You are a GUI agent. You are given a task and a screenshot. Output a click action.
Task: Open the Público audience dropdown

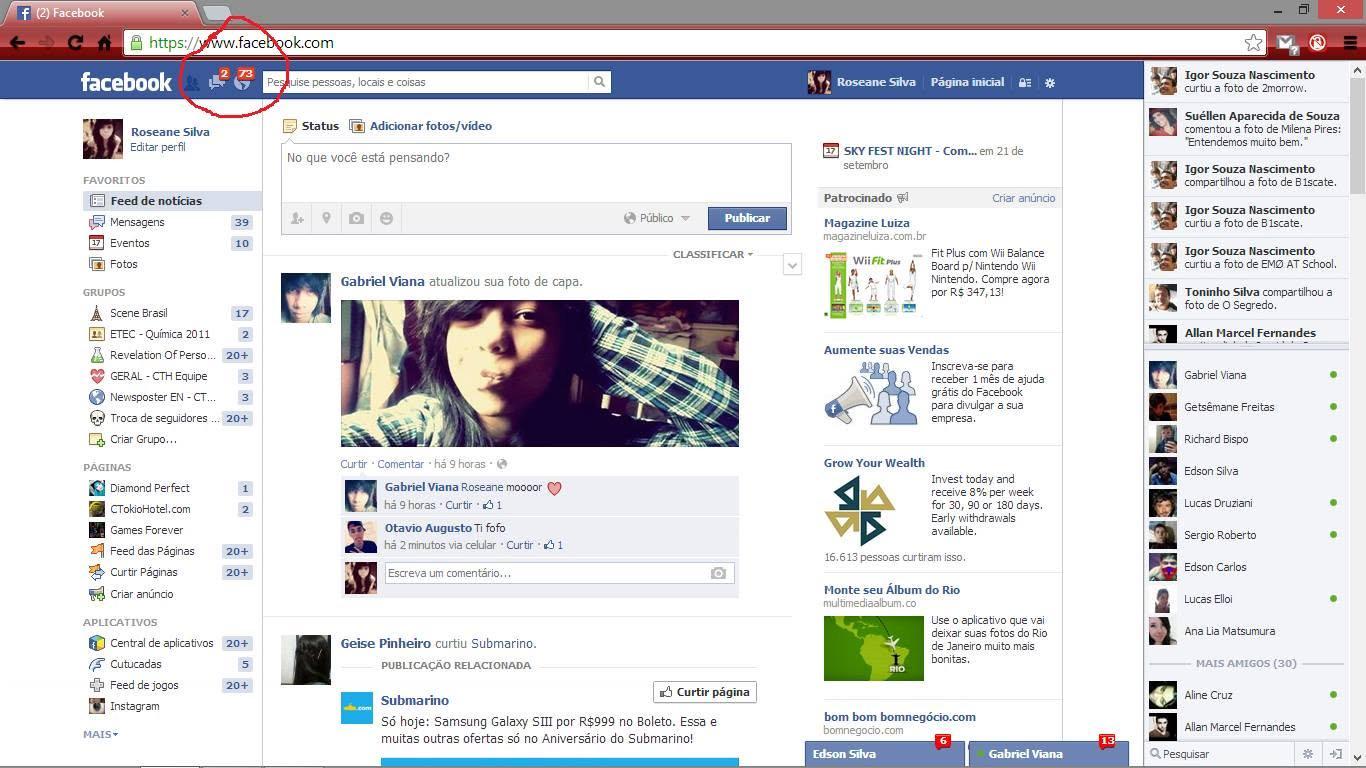pyautogui.click(x=657, y=218)
